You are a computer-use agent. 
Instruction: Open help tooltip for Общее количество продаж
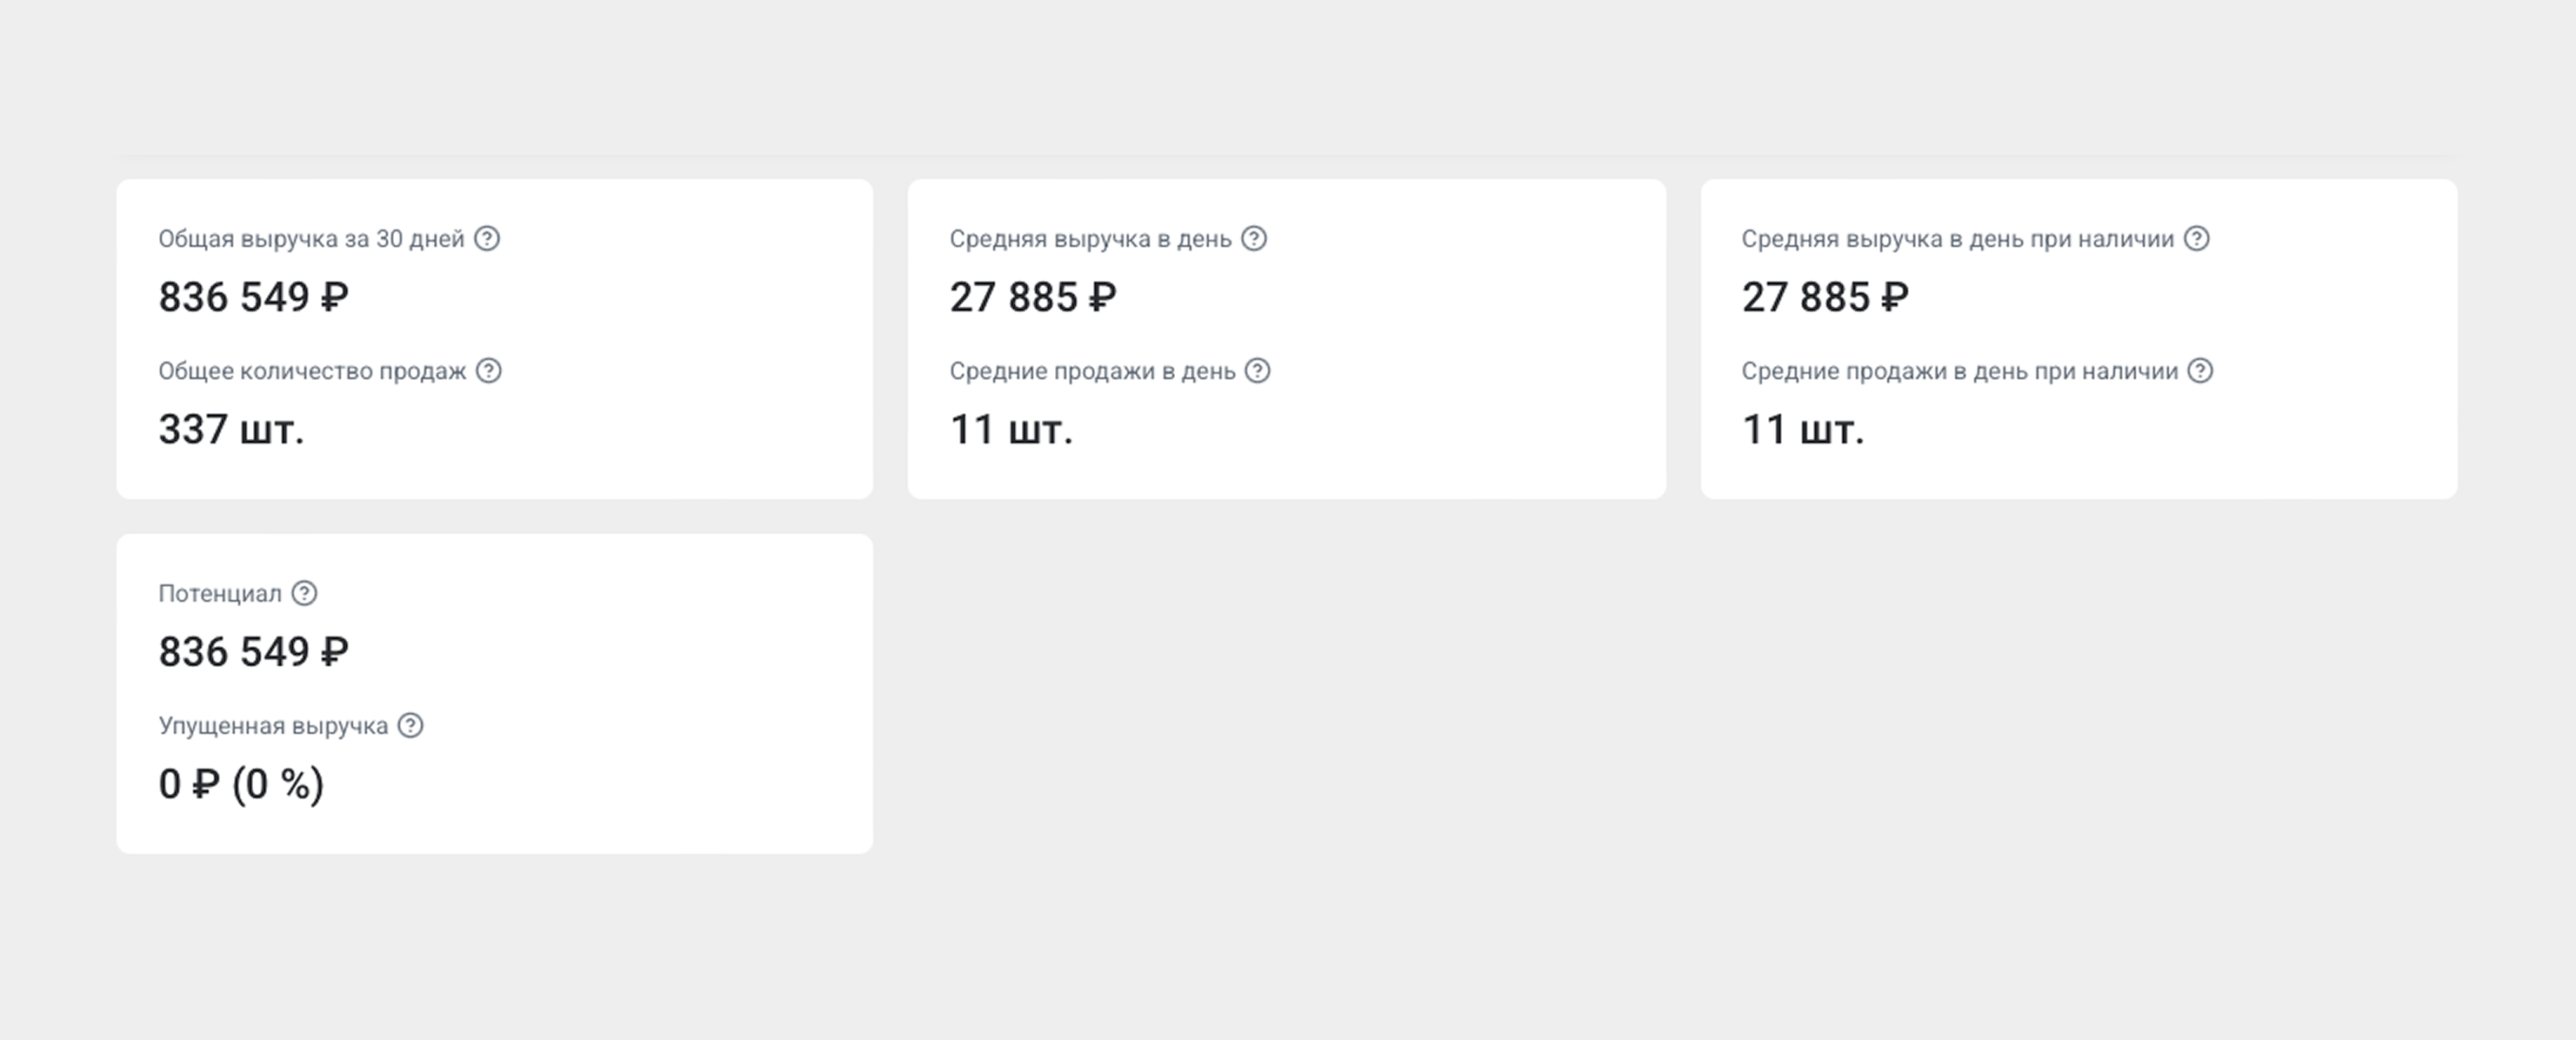[488, 370]
